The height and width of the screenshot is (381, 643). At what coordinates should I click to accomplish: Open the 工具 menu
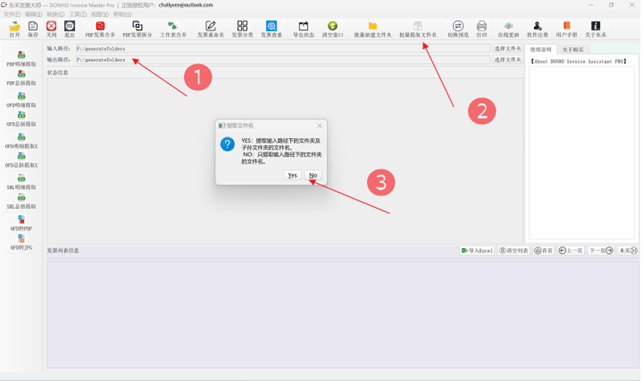78,14
